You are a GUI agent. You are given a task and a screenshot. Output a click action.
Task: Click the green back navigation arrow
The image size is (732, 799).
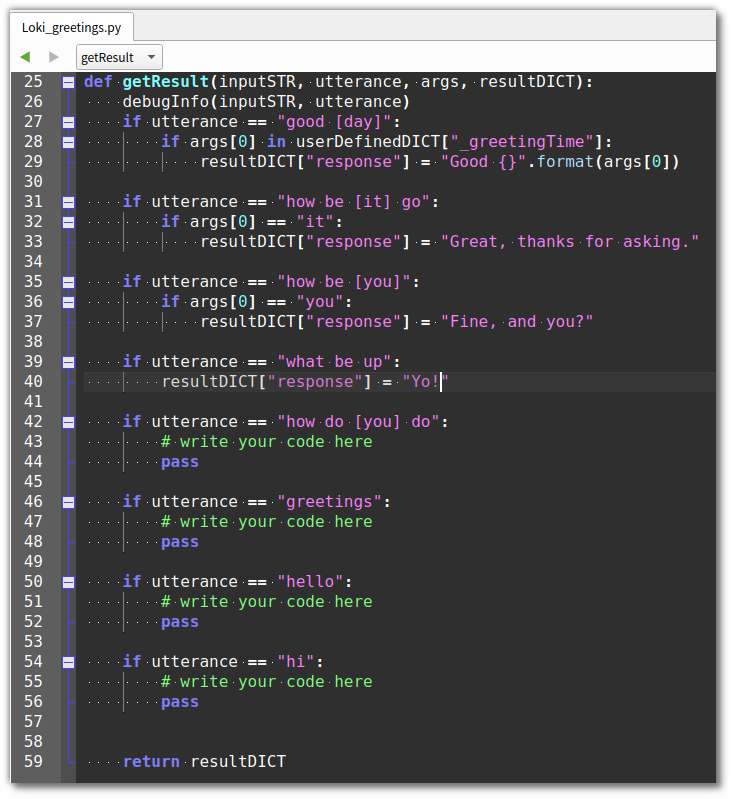click(x=25, y=58)
